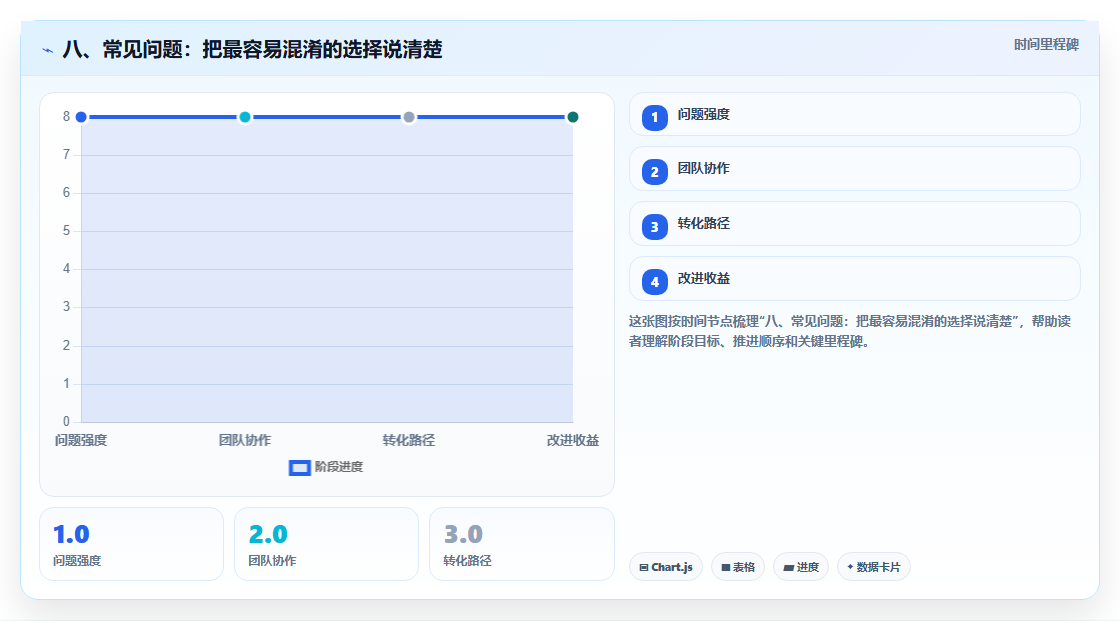
Task: Open the 2.0 团队协作 data card
Action: [326, 544]
